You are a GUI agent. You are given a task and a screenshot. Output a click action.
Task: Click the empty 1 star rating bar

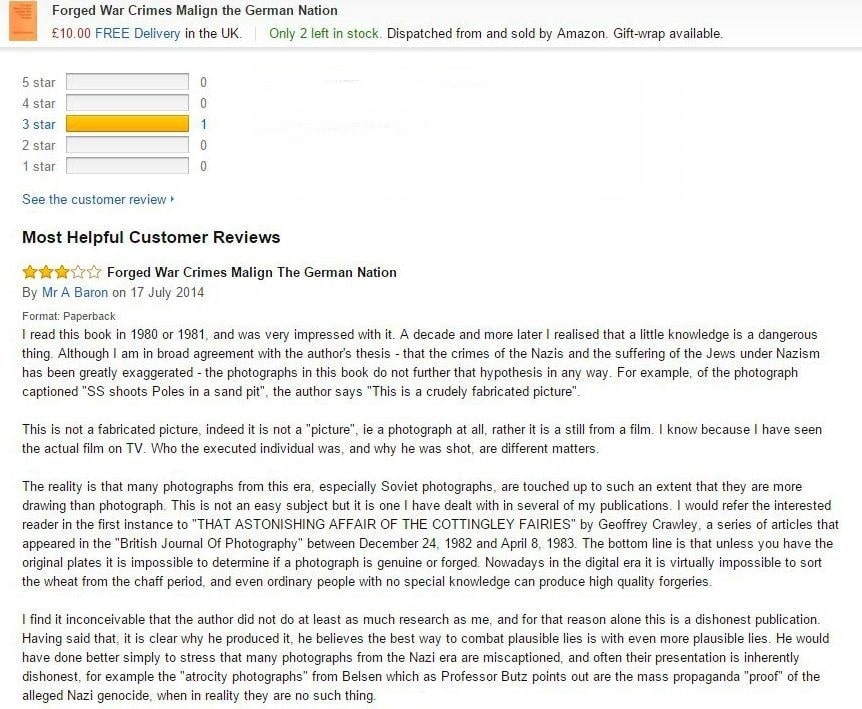[127, 165]
